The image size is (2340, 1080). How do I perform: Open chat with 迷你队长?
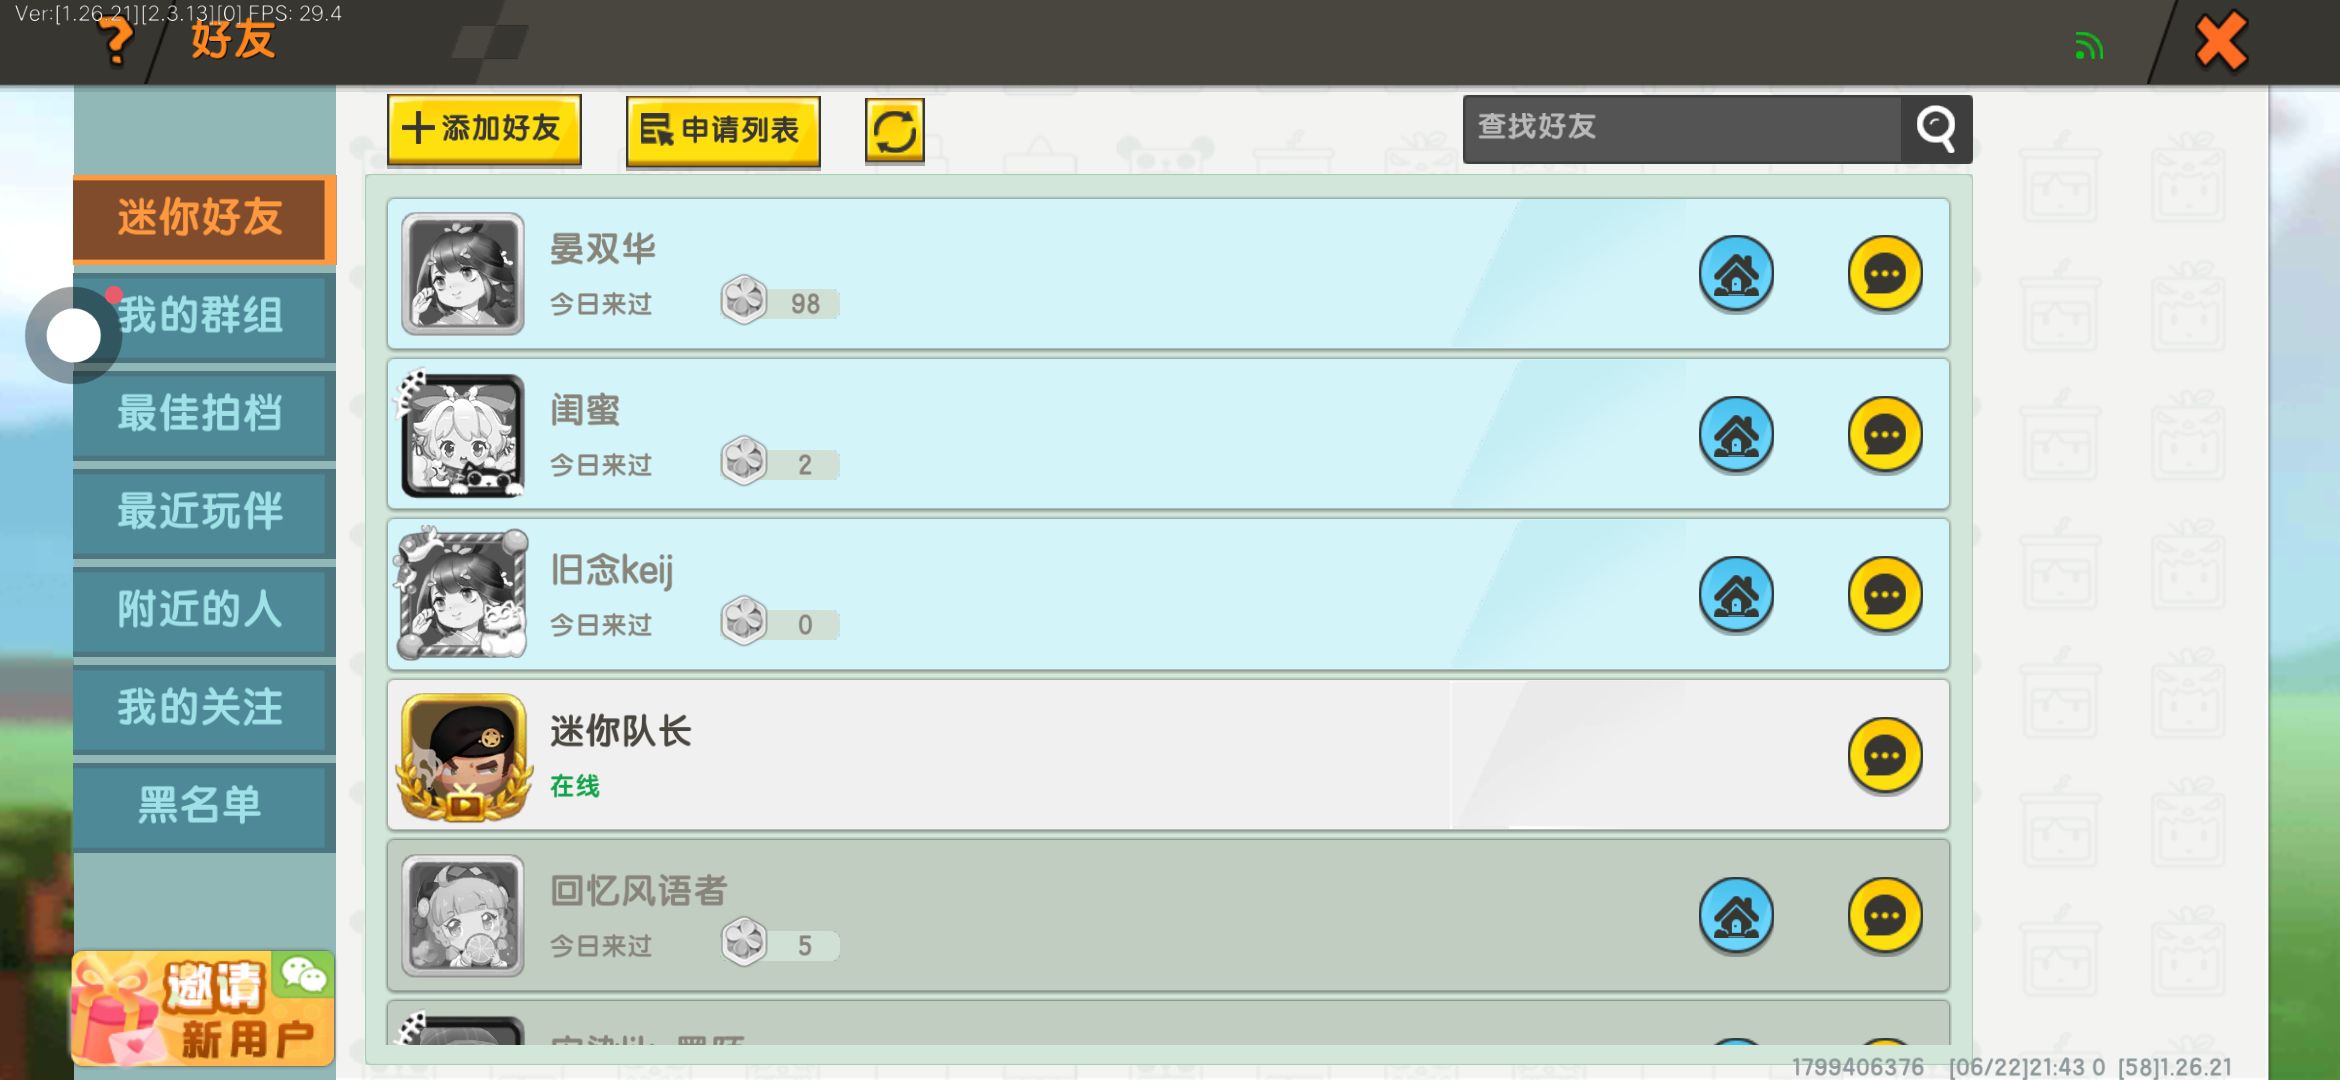[x=1885, y=756]
